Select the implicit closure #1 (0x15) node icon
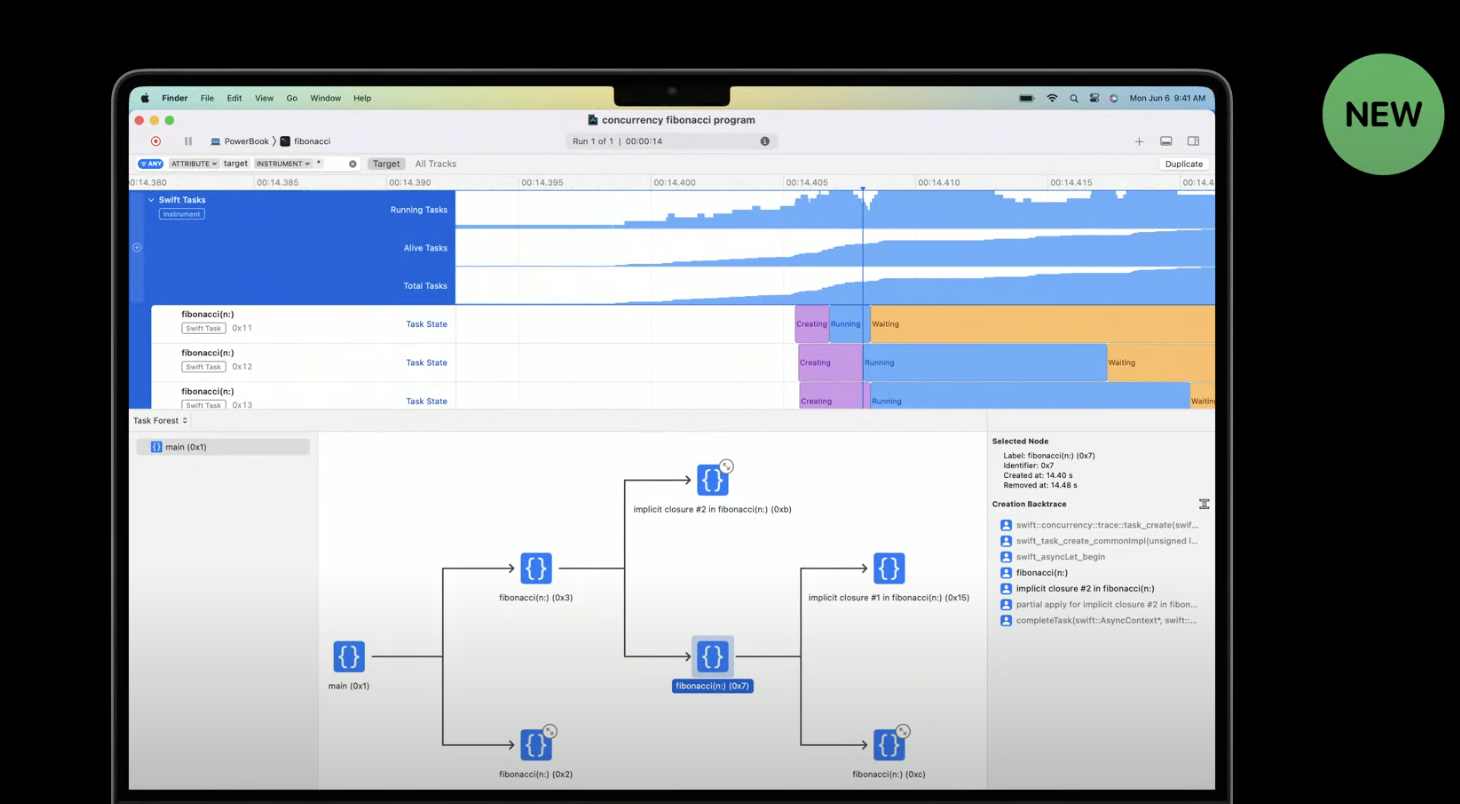This screenshot has height=804, width=1460. click(889, 568)
